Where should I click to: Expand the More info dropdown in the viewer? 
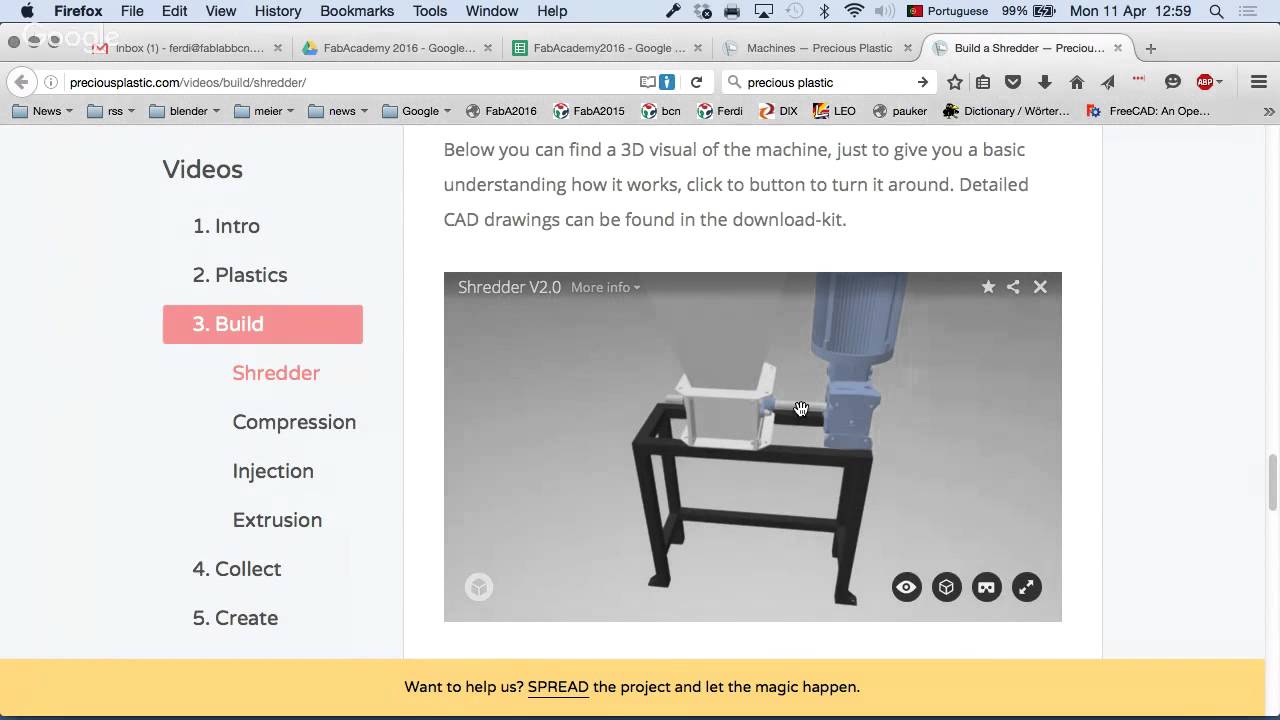pyautogui.click(x=606, y=287)
